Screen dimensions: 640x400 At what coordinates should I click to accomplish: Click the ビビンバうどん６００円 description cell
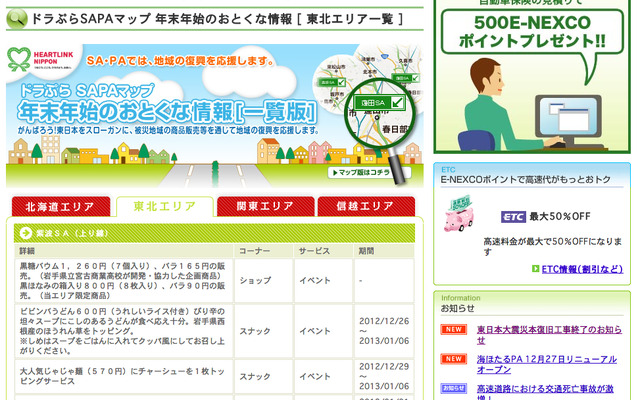[x=124, y=331]
